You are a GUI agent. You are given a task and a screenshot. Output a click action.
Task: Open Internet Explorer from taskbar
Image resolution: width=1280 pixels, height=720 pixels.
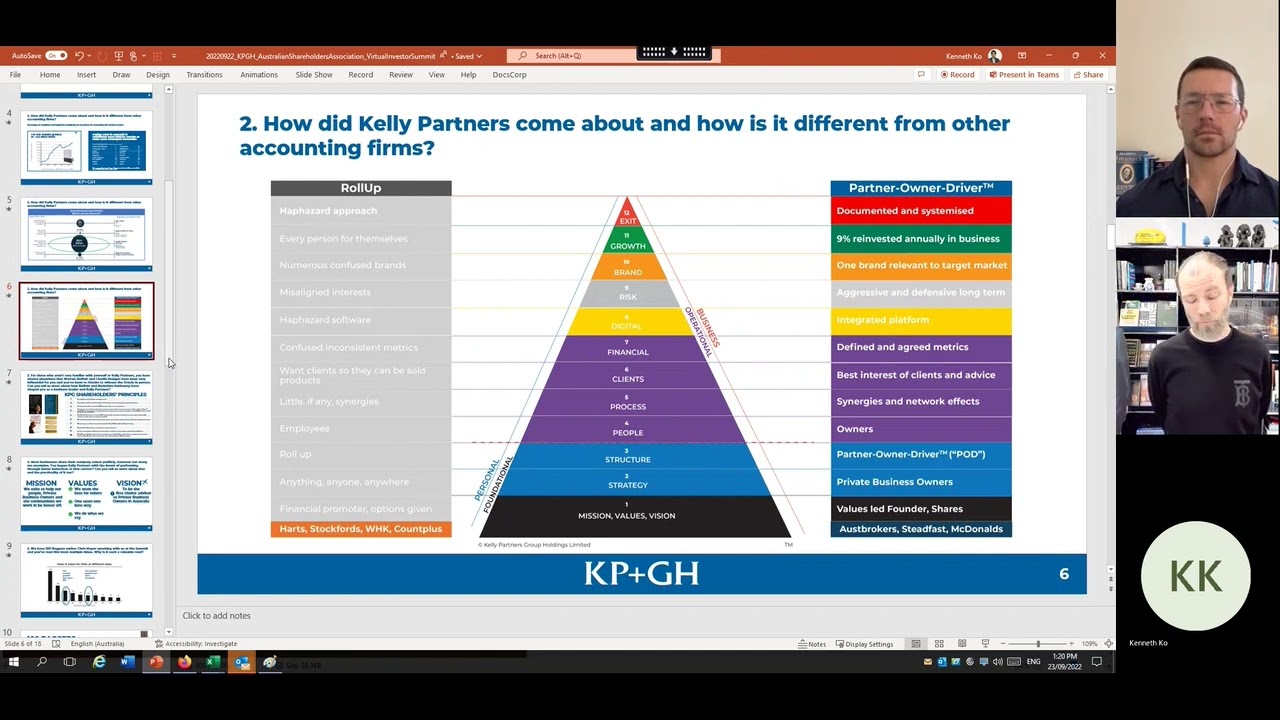point(99,662)
